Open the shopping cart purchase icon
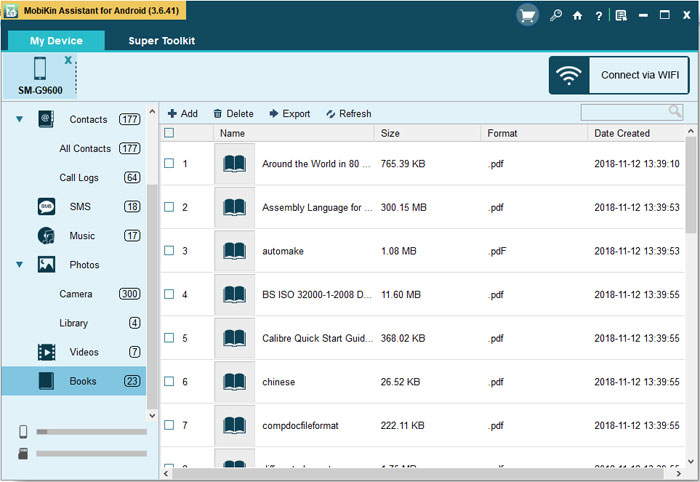 click(x=527, y=16)
